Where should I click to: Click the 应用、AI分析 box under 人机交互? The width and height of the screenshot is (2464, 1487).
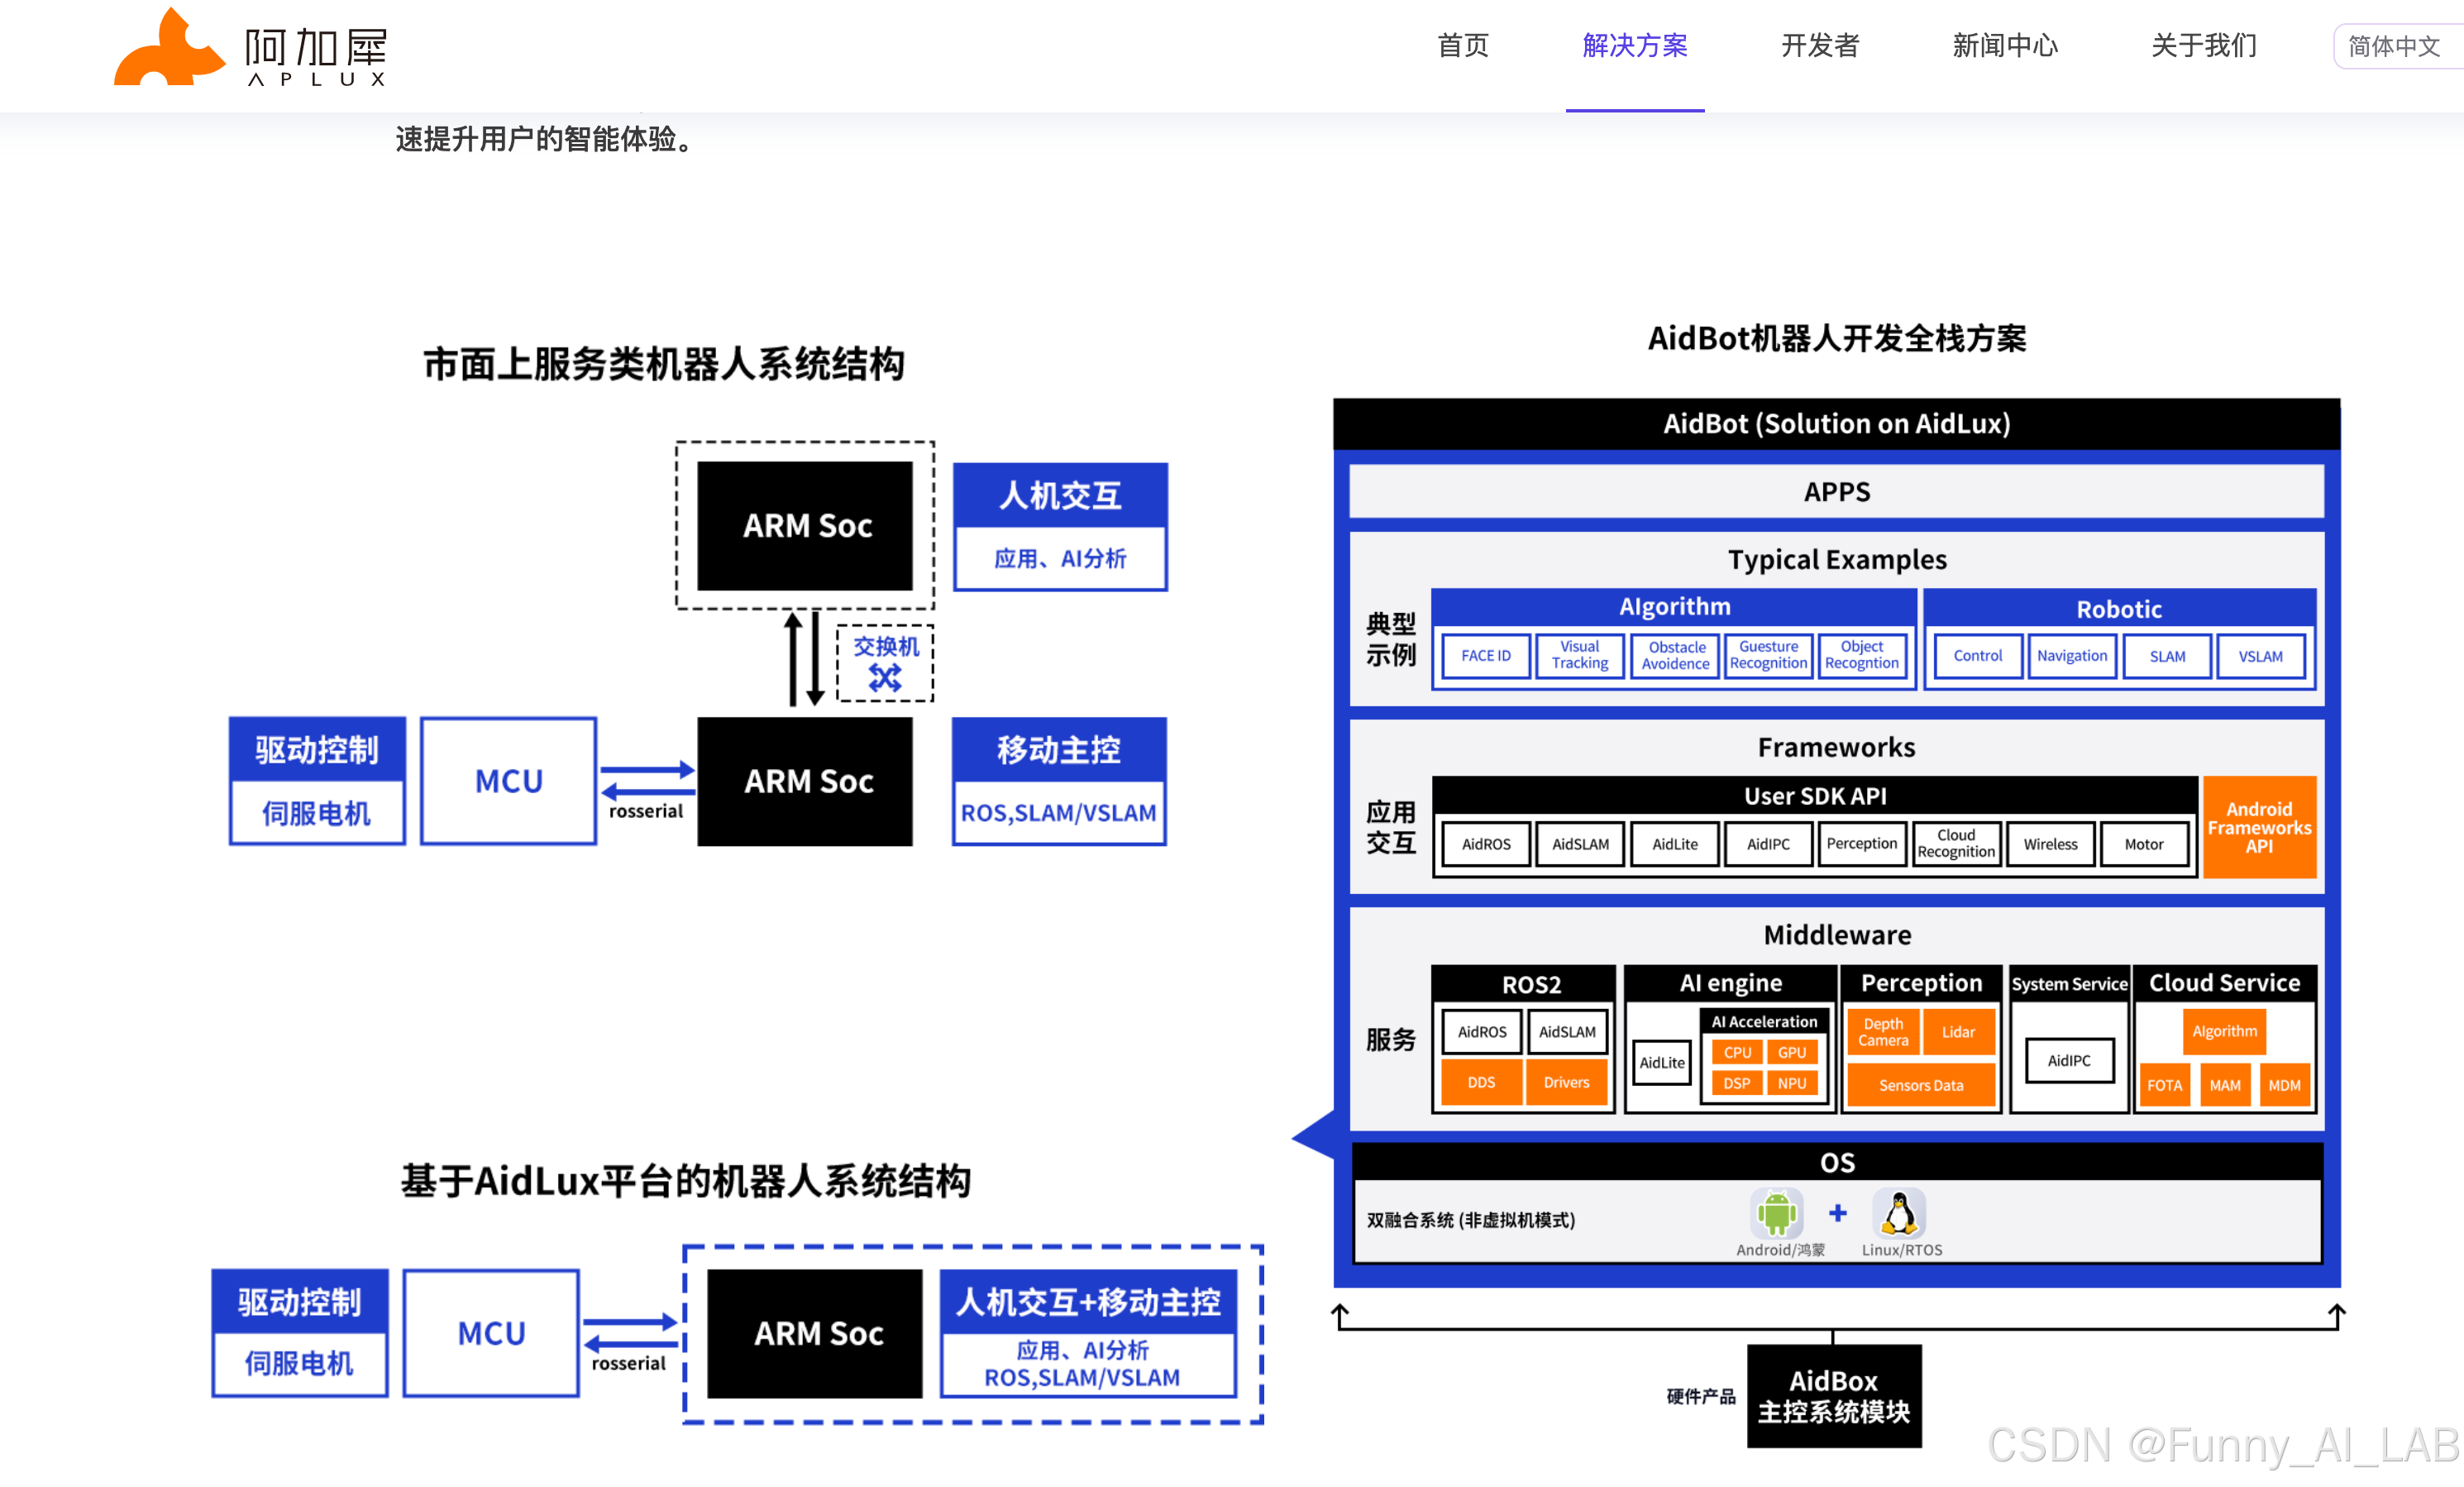(x=1060, y=559)
